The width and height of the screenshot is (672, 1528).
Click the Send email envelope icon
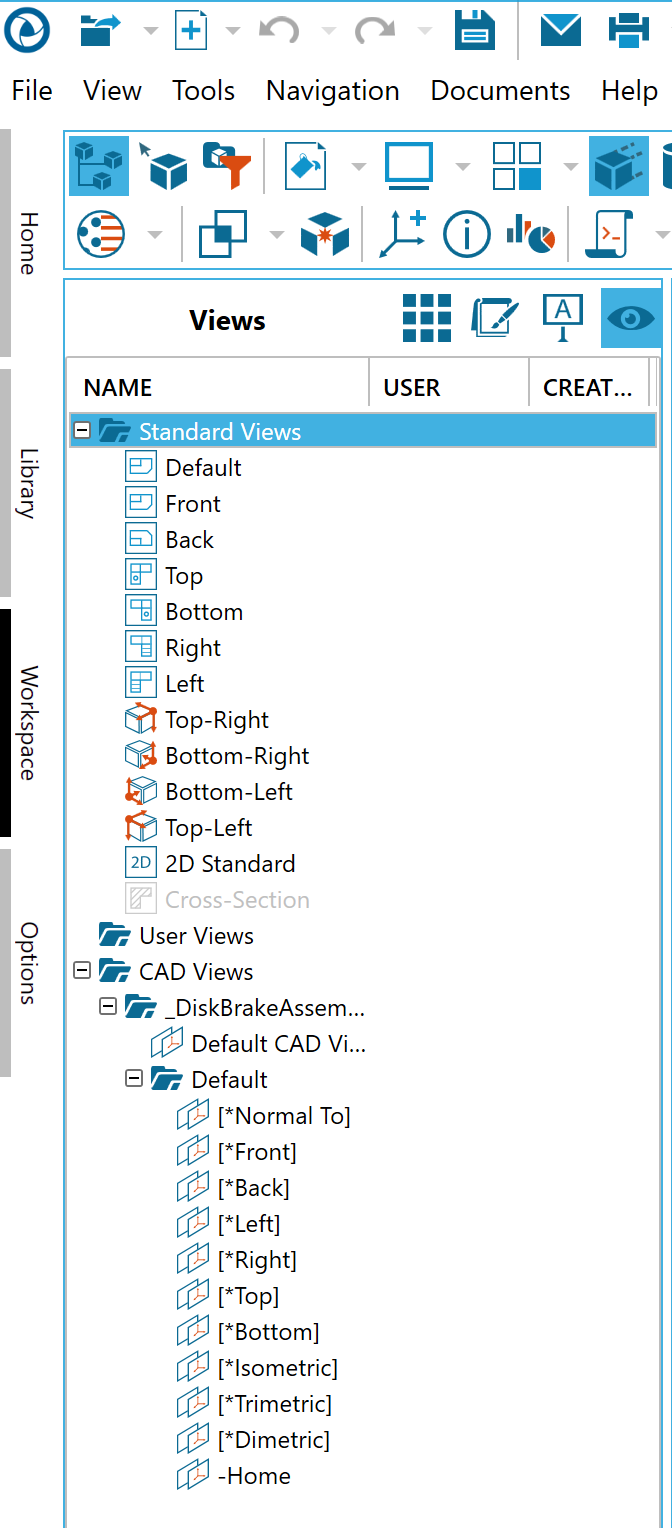[x=561, y=30]
